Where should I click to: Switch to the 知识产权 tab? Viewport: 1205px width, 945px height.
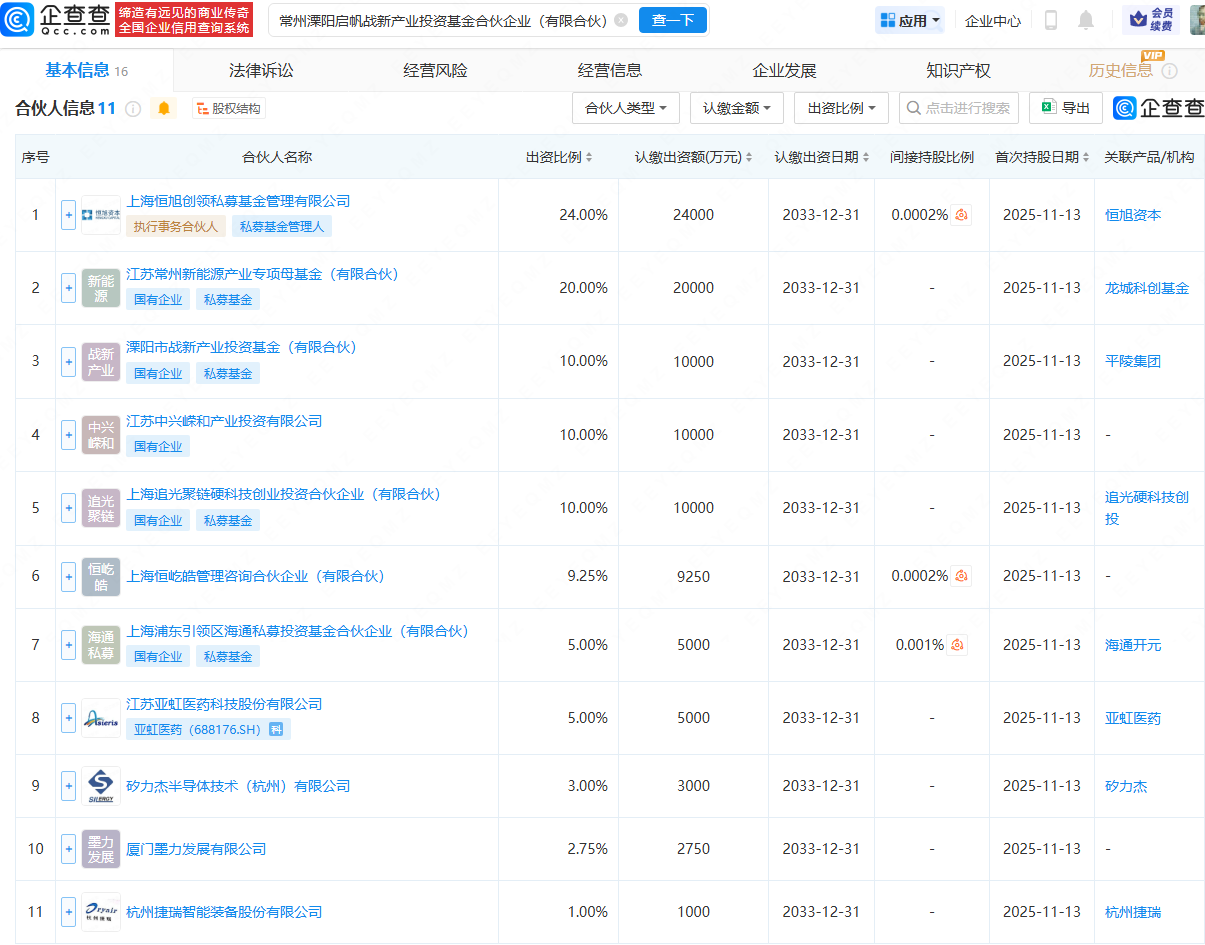958,70
